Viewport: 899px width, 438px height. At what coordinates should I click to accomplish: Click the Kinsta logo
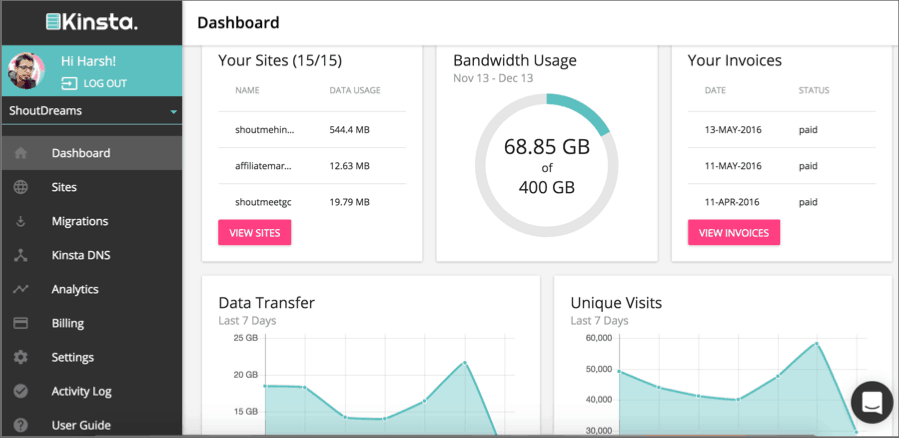click(x=92, y=22)
